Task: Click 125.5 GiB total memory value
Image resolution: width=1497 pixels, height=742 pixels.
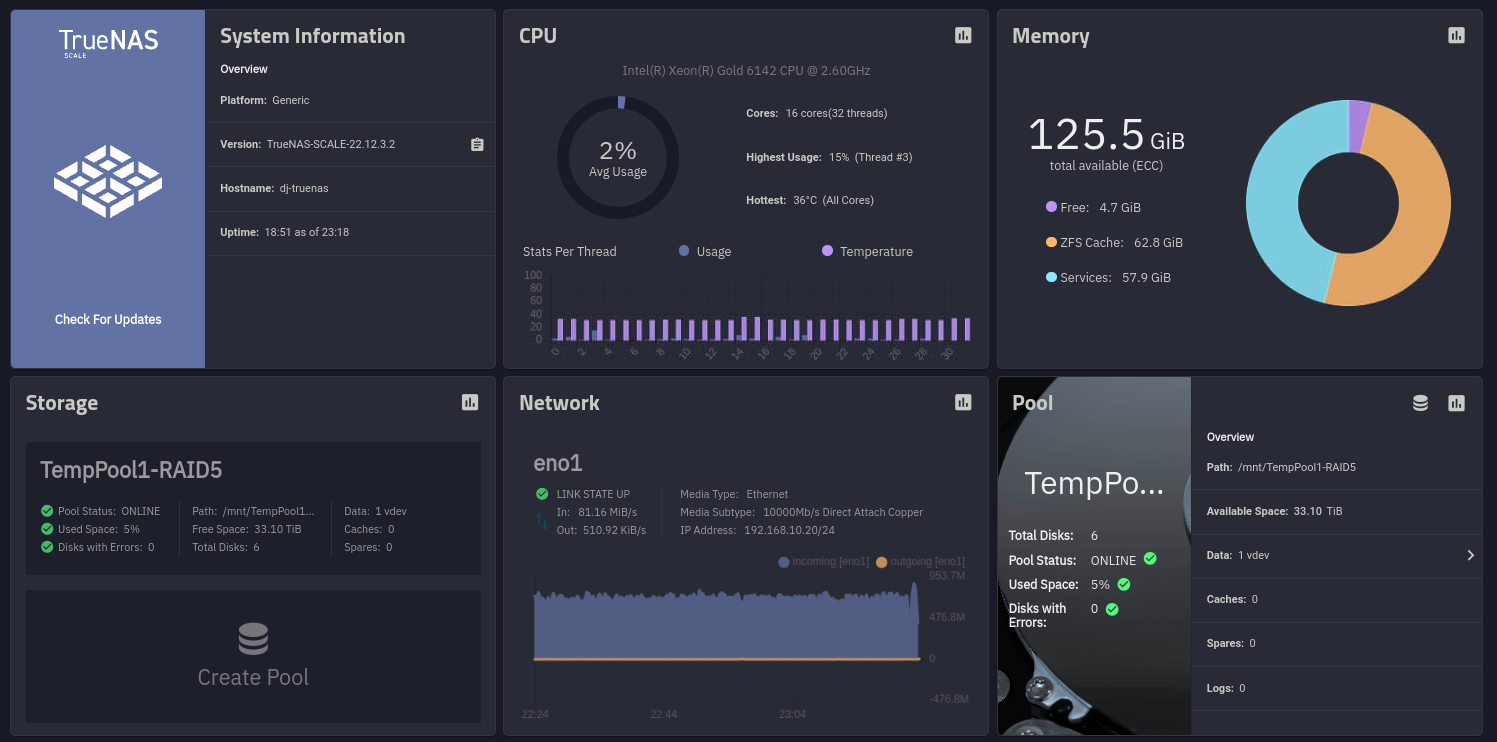Action: [x=1106, y=134]
